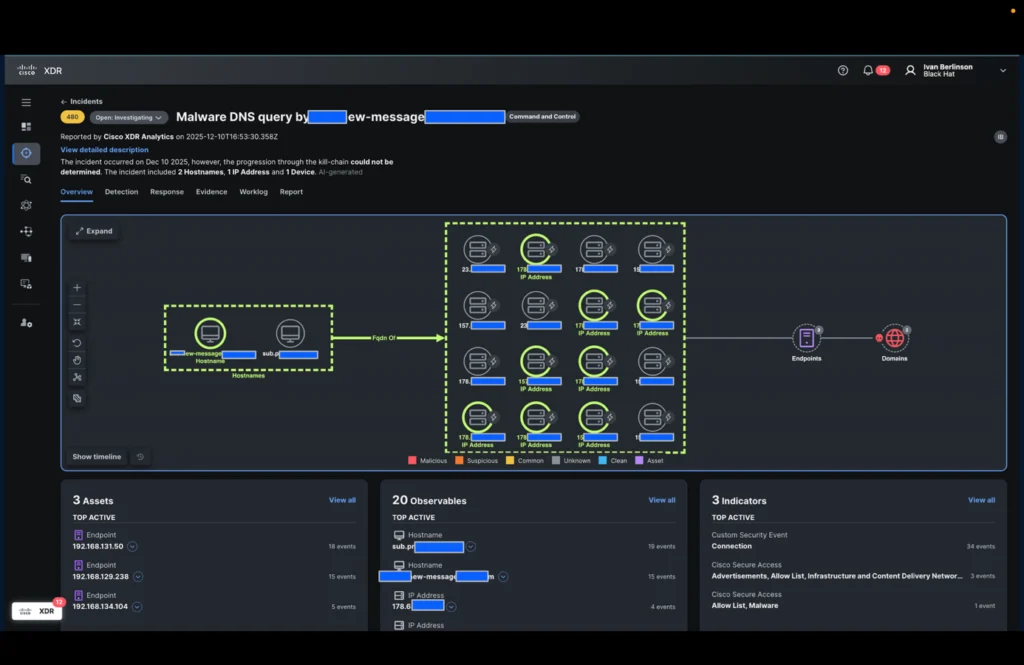The image size is (1024, 665).
Task: Open the Investigate sidebar icon
Action: coord(26,179)
